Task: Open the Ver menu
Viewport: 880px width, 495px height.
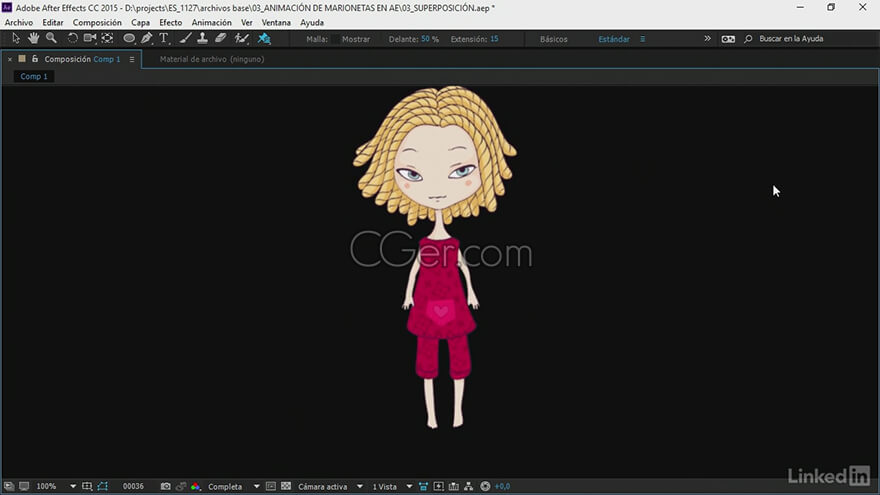Action: click(247, 22)
